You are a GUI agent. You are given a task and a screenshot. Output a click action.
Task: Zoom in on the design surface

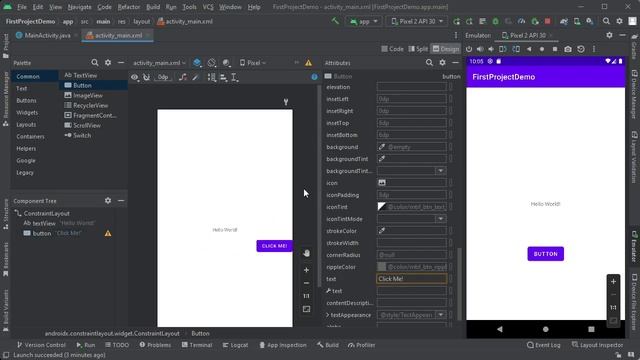pyautogui.click(x=306, y=270)
